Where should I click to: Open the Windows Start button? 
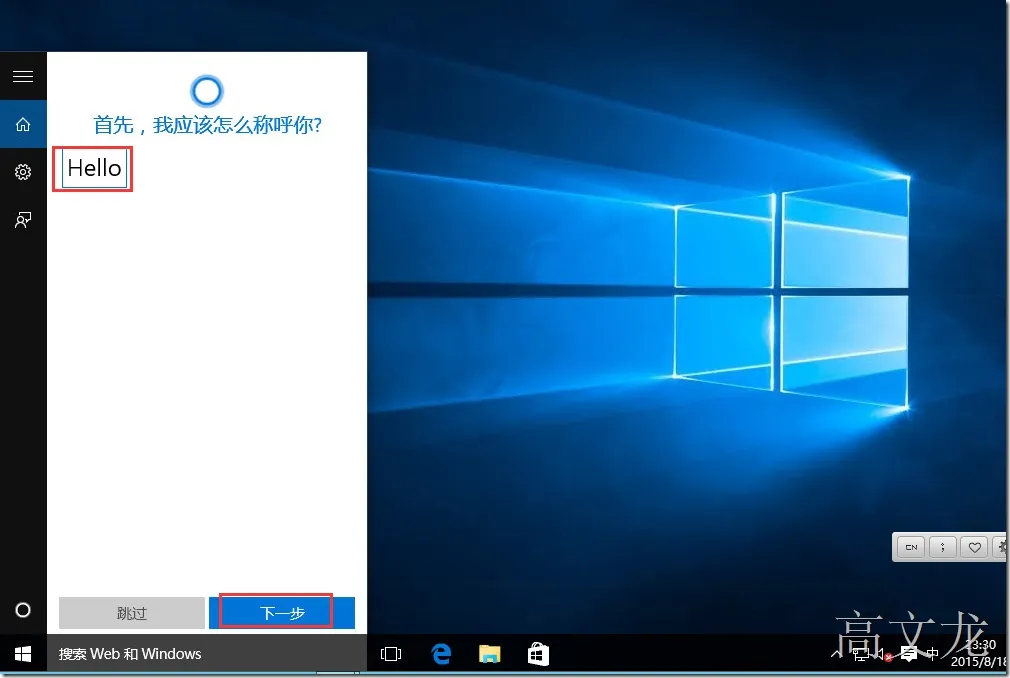(23, 654)
